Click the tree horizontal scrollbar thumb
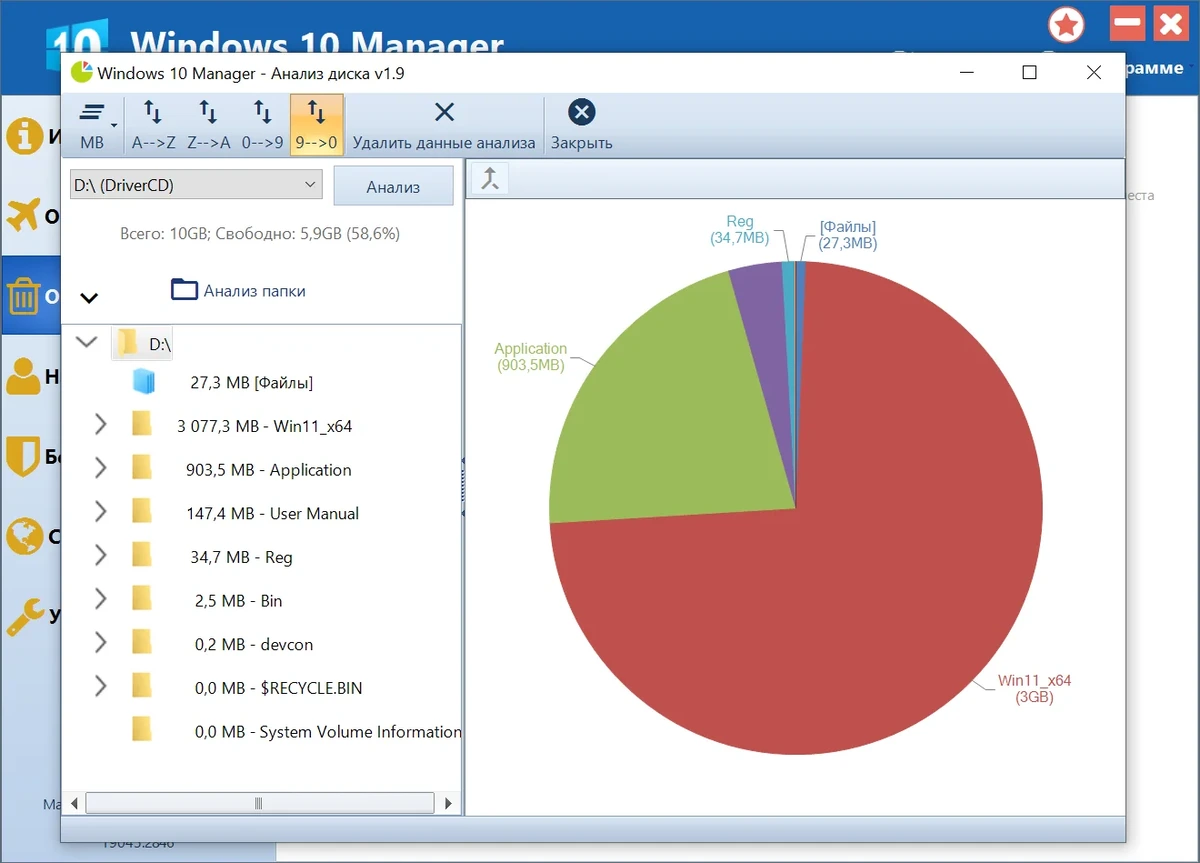 tap(260, 803)
